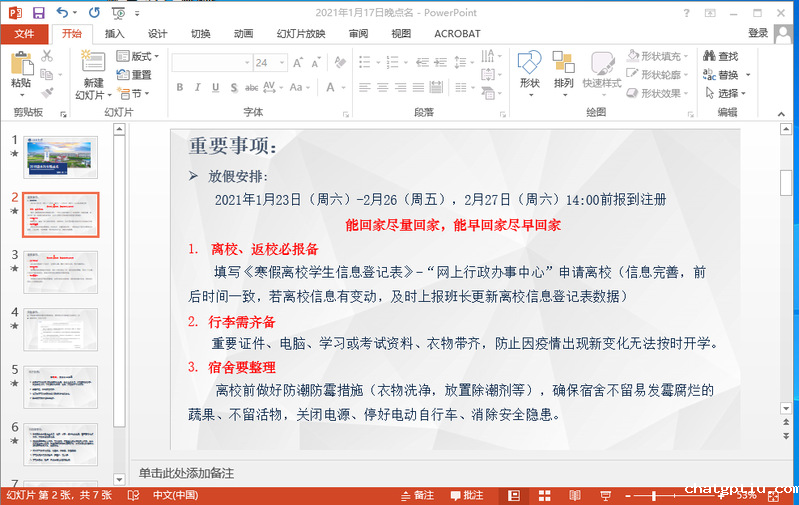Click the New Slide icon
Viewport: 799px width, 505px height.
click(93, 61)
